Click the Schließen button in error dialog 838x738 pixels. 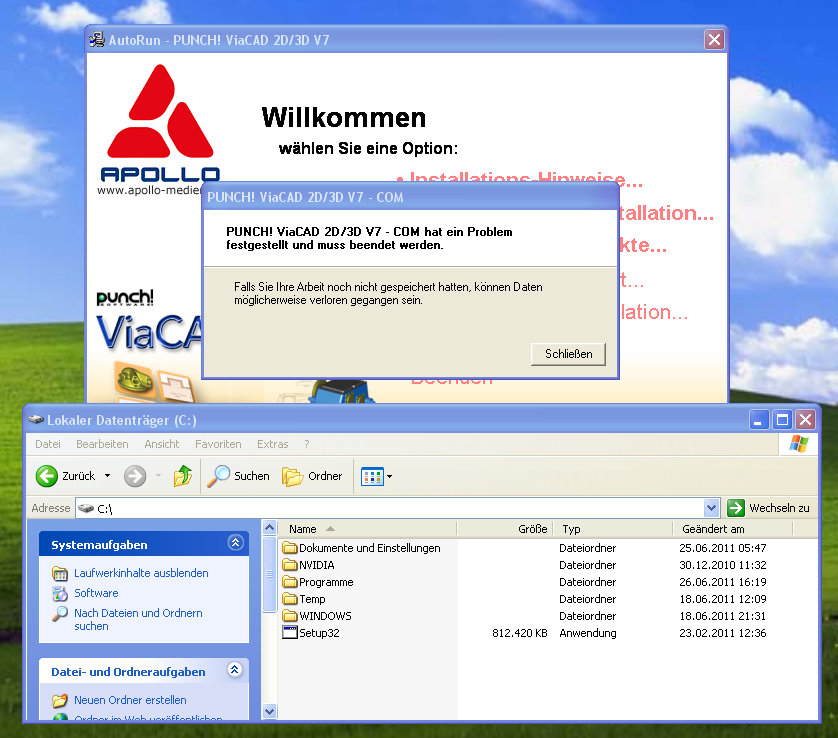568,354
